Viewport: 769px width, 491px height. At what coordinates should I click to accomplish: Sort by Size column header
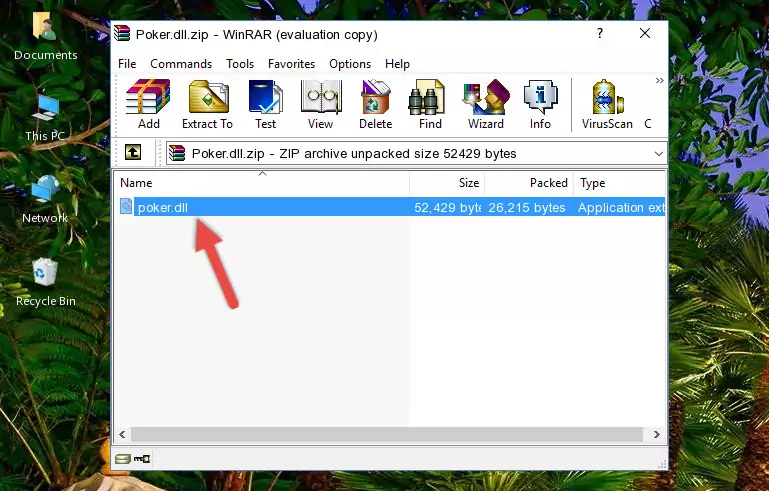click(447, 183)
